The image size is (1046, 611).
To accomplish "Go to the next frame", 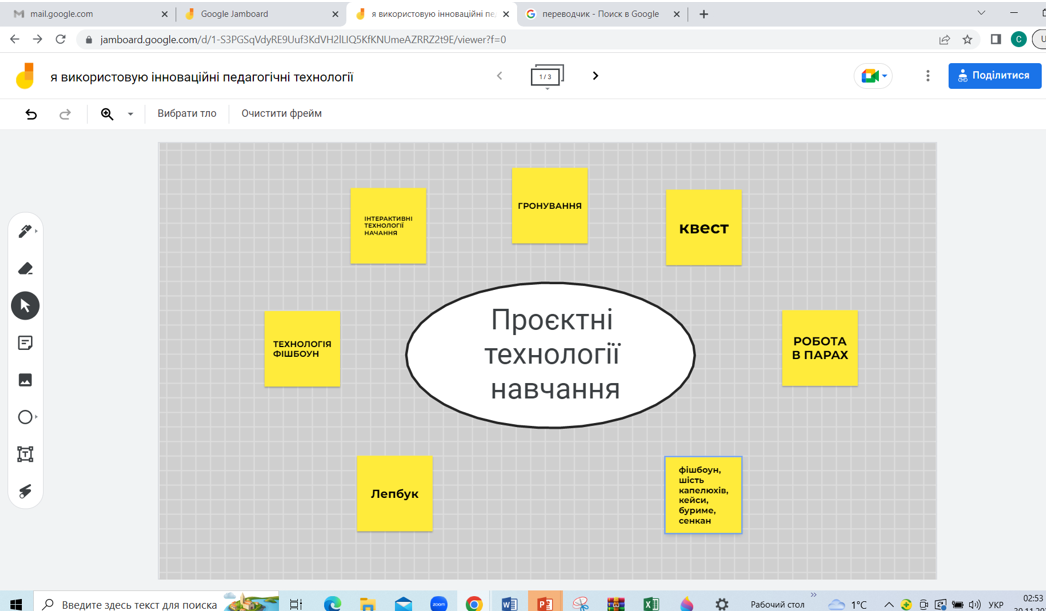I will pos(595,76).
